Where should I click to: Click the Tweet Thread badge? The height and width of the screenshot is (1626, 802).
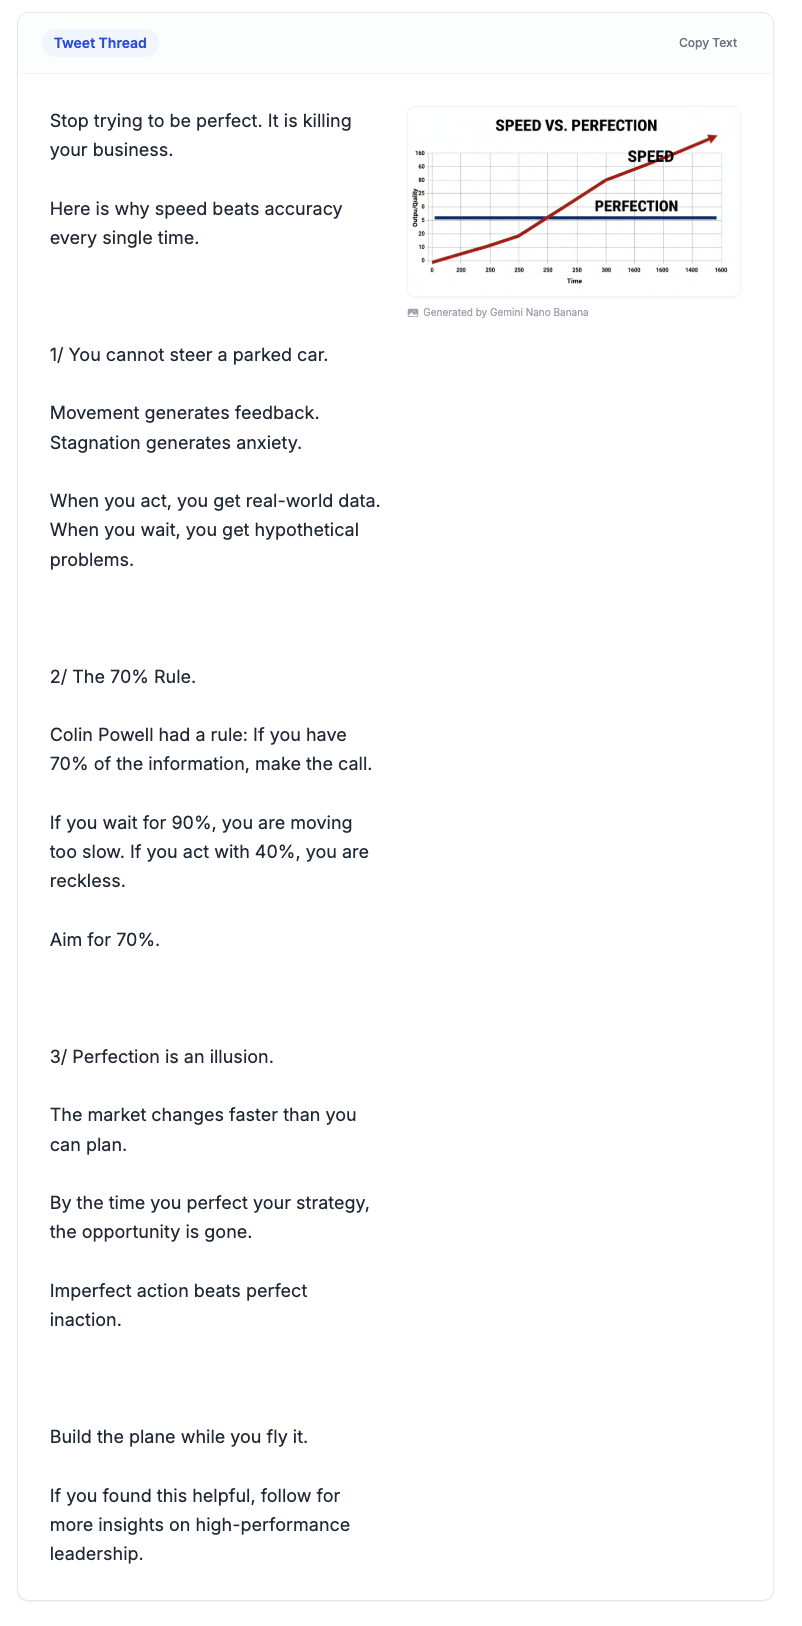[x=100, y=43]
